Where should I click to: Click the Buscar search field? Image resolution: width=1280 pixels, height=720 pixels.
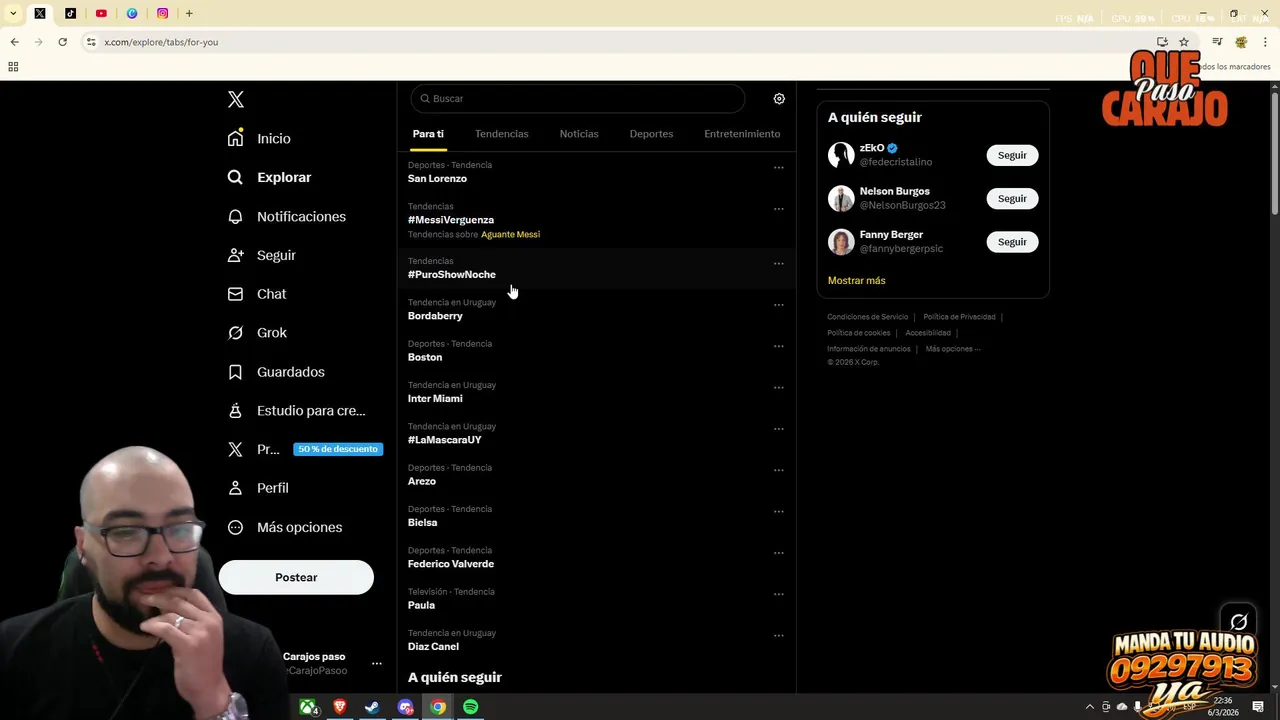coord(578,99)
